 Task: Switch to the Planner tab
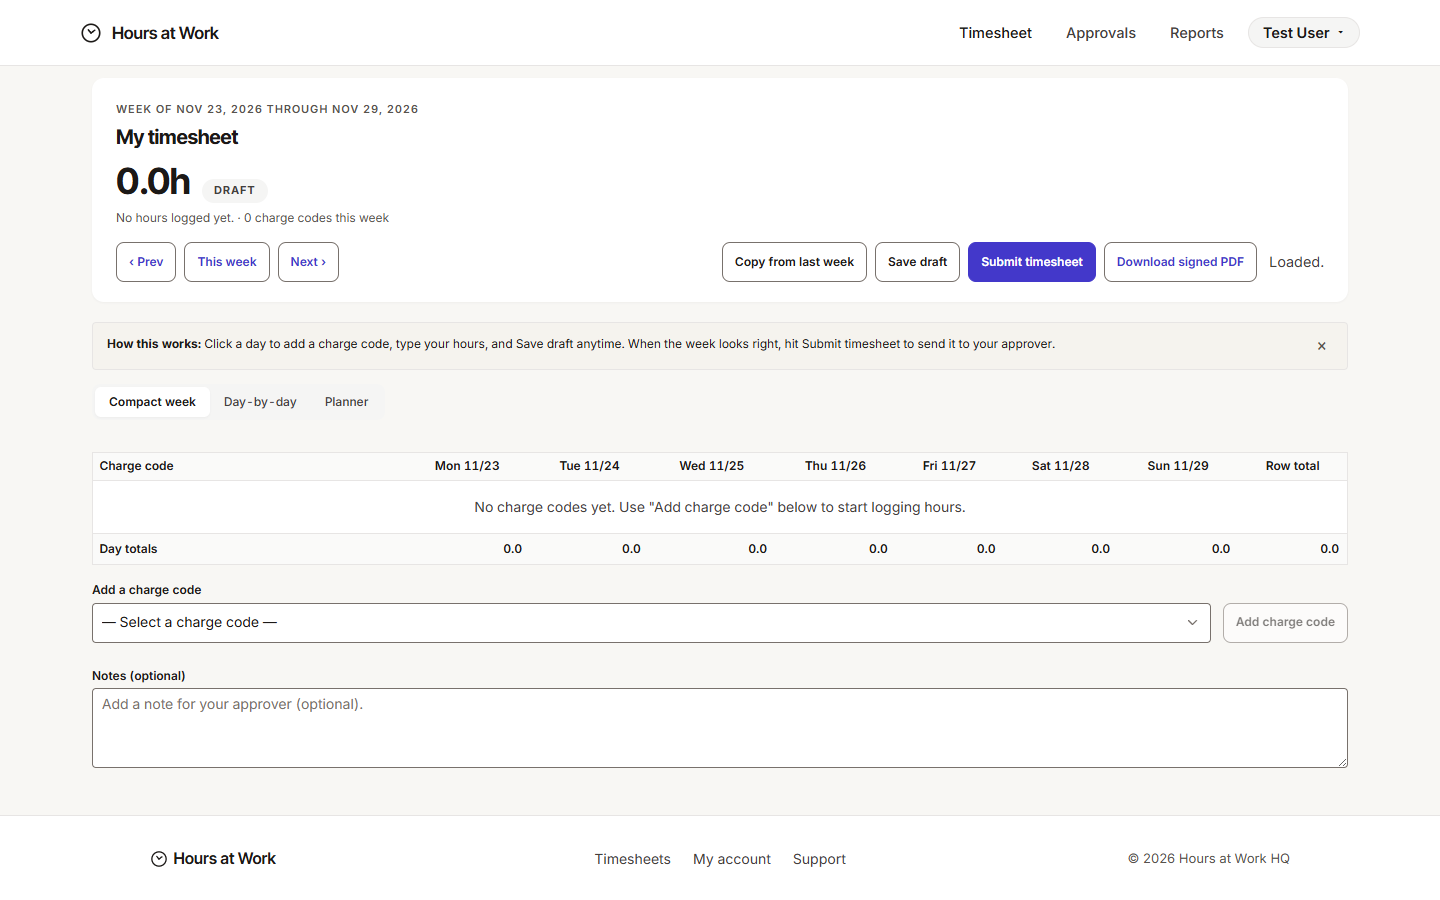pyautogui.click(x=346, y=402)
